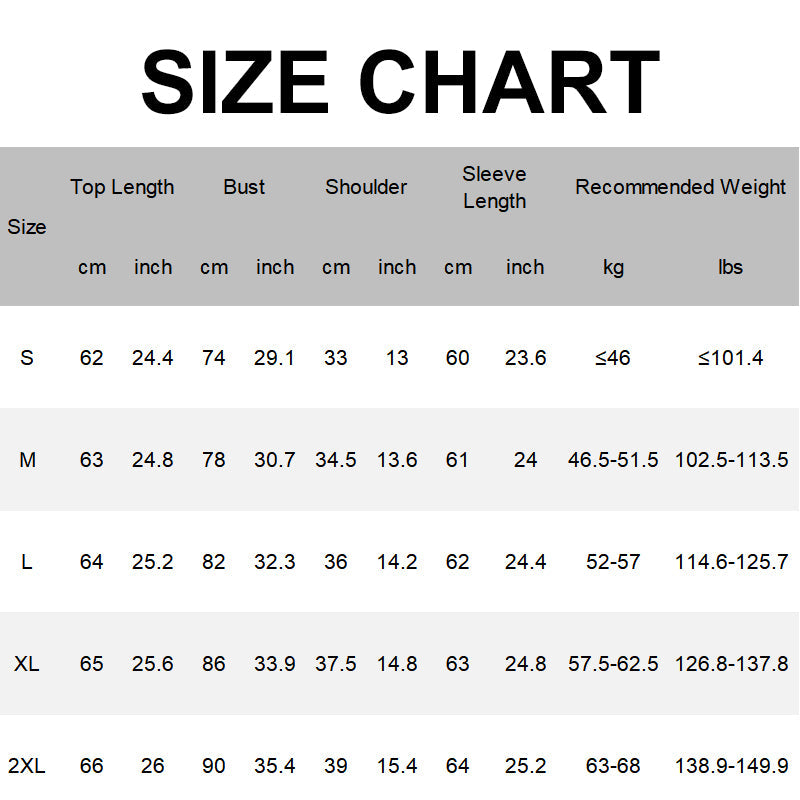Click the 2XL size row label
800x800 pixels.
27,766
